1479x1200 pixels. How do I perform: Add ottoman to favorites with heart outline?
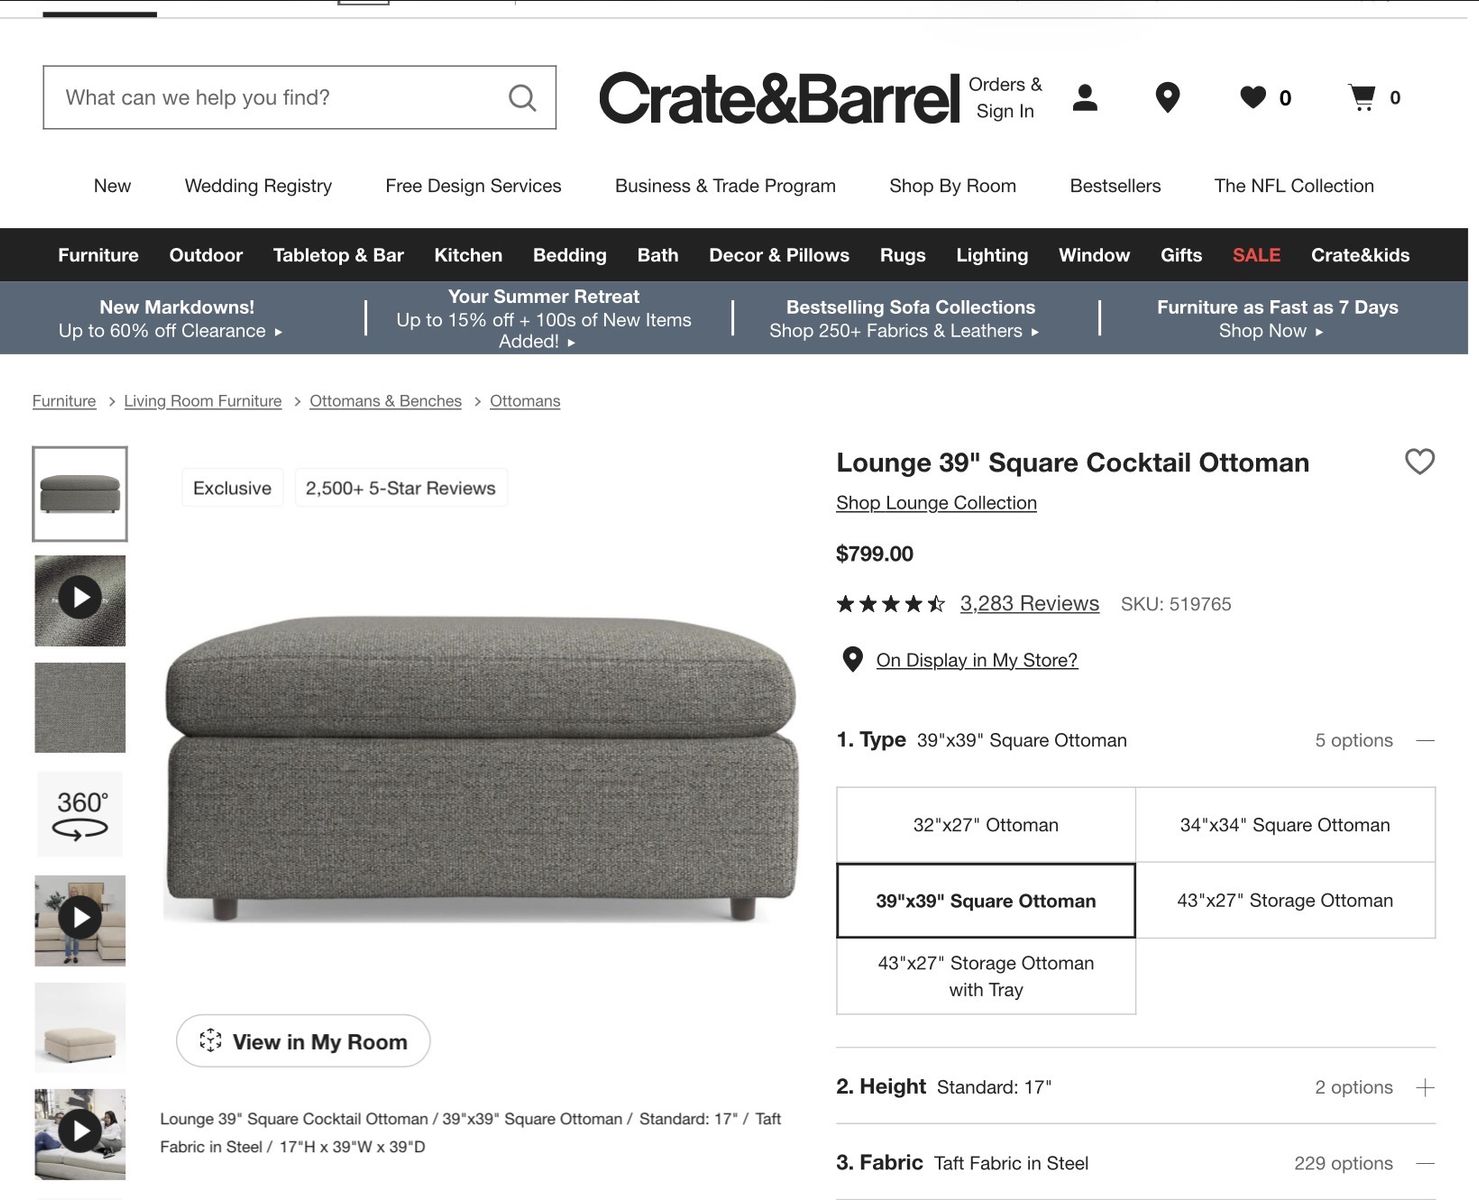(x=1420, y=461)
